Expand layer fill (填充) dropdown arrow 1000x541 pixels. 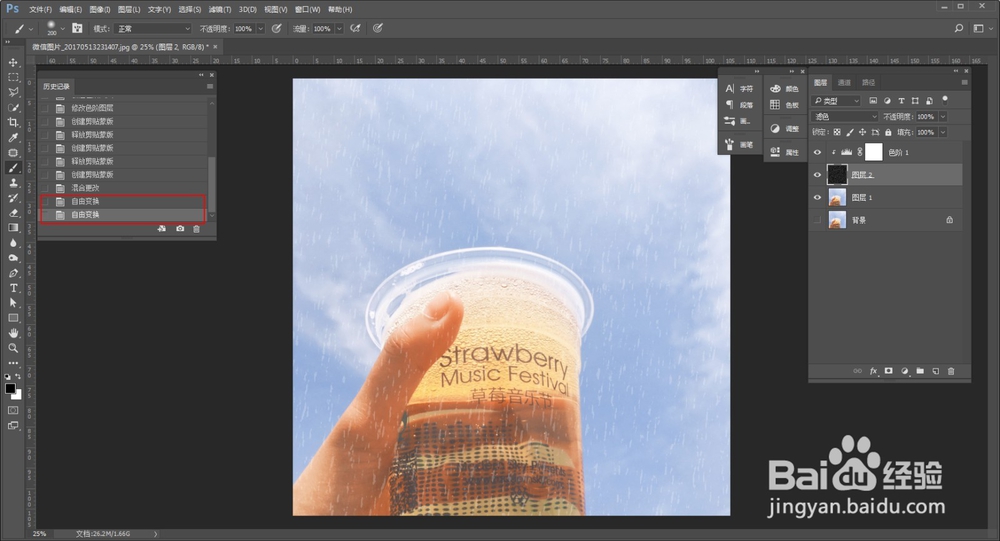[943, 132]
